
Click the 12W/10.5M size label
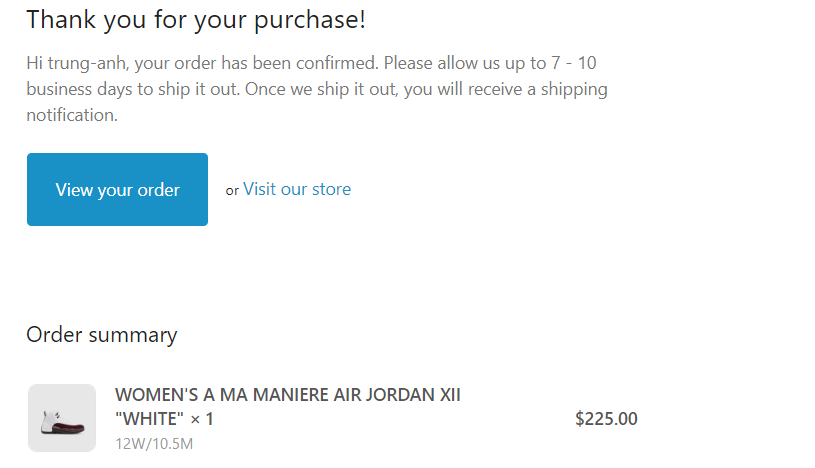154,444
